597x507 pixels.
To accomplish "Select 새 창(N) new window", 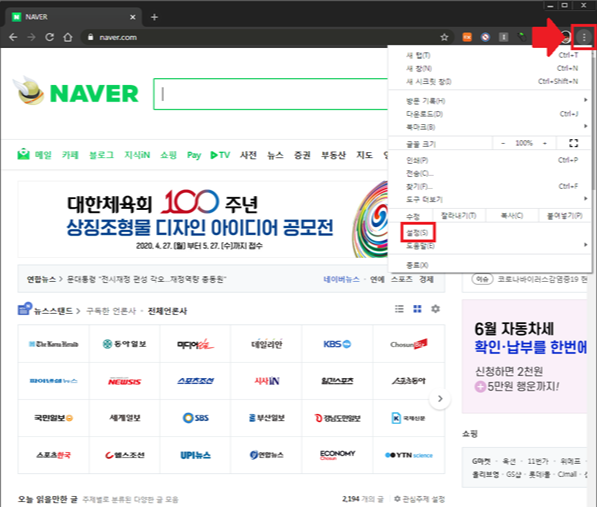I will point(490,69).
